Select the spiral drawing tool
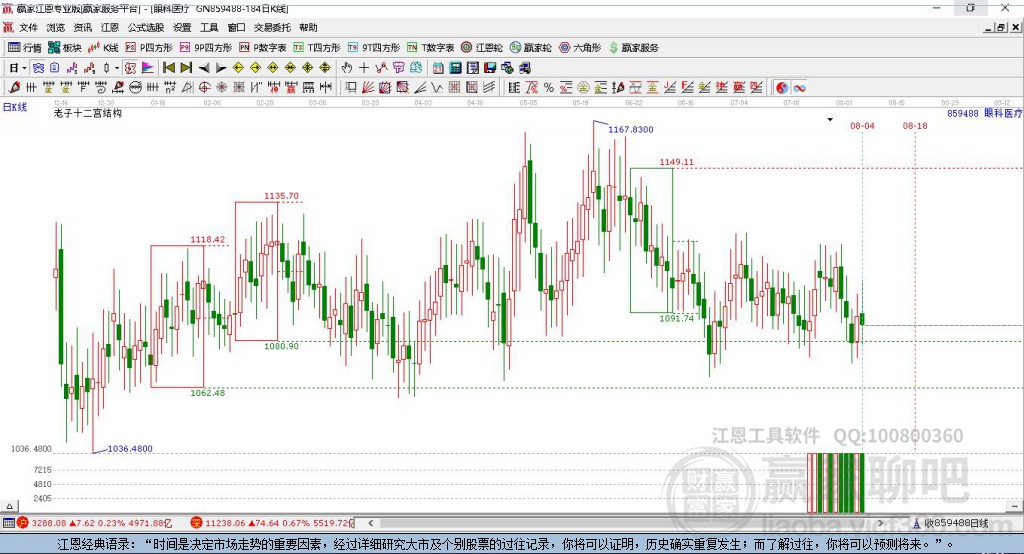1024x554 pixels. 101,88
